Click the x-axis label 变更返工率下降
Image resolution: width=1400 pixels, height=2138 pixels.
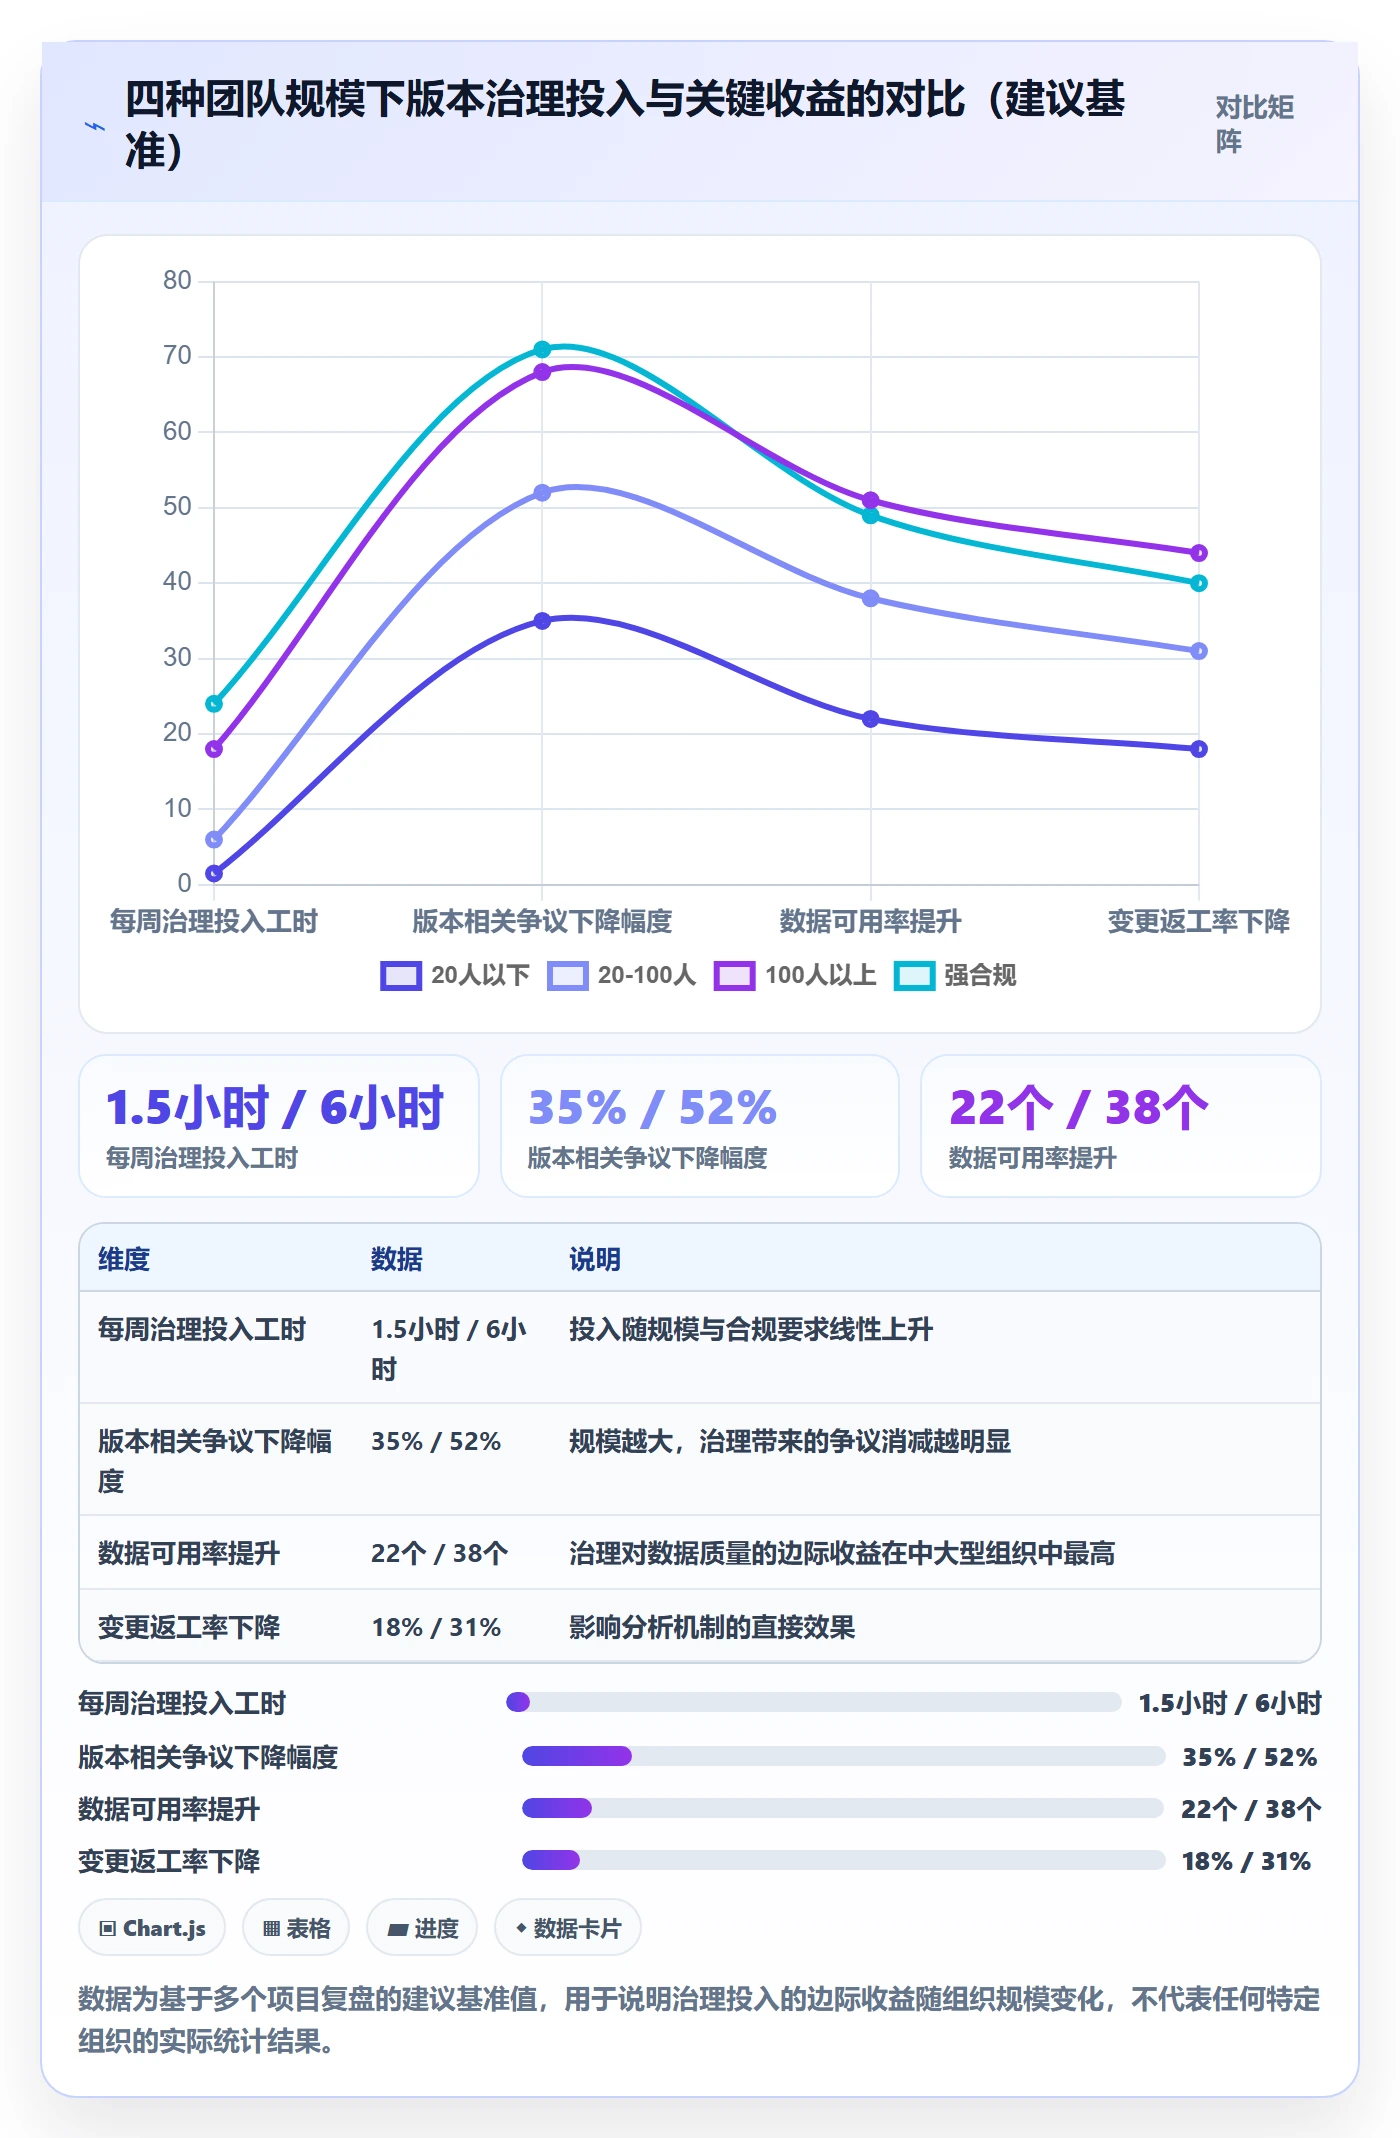pos(1198,921)
